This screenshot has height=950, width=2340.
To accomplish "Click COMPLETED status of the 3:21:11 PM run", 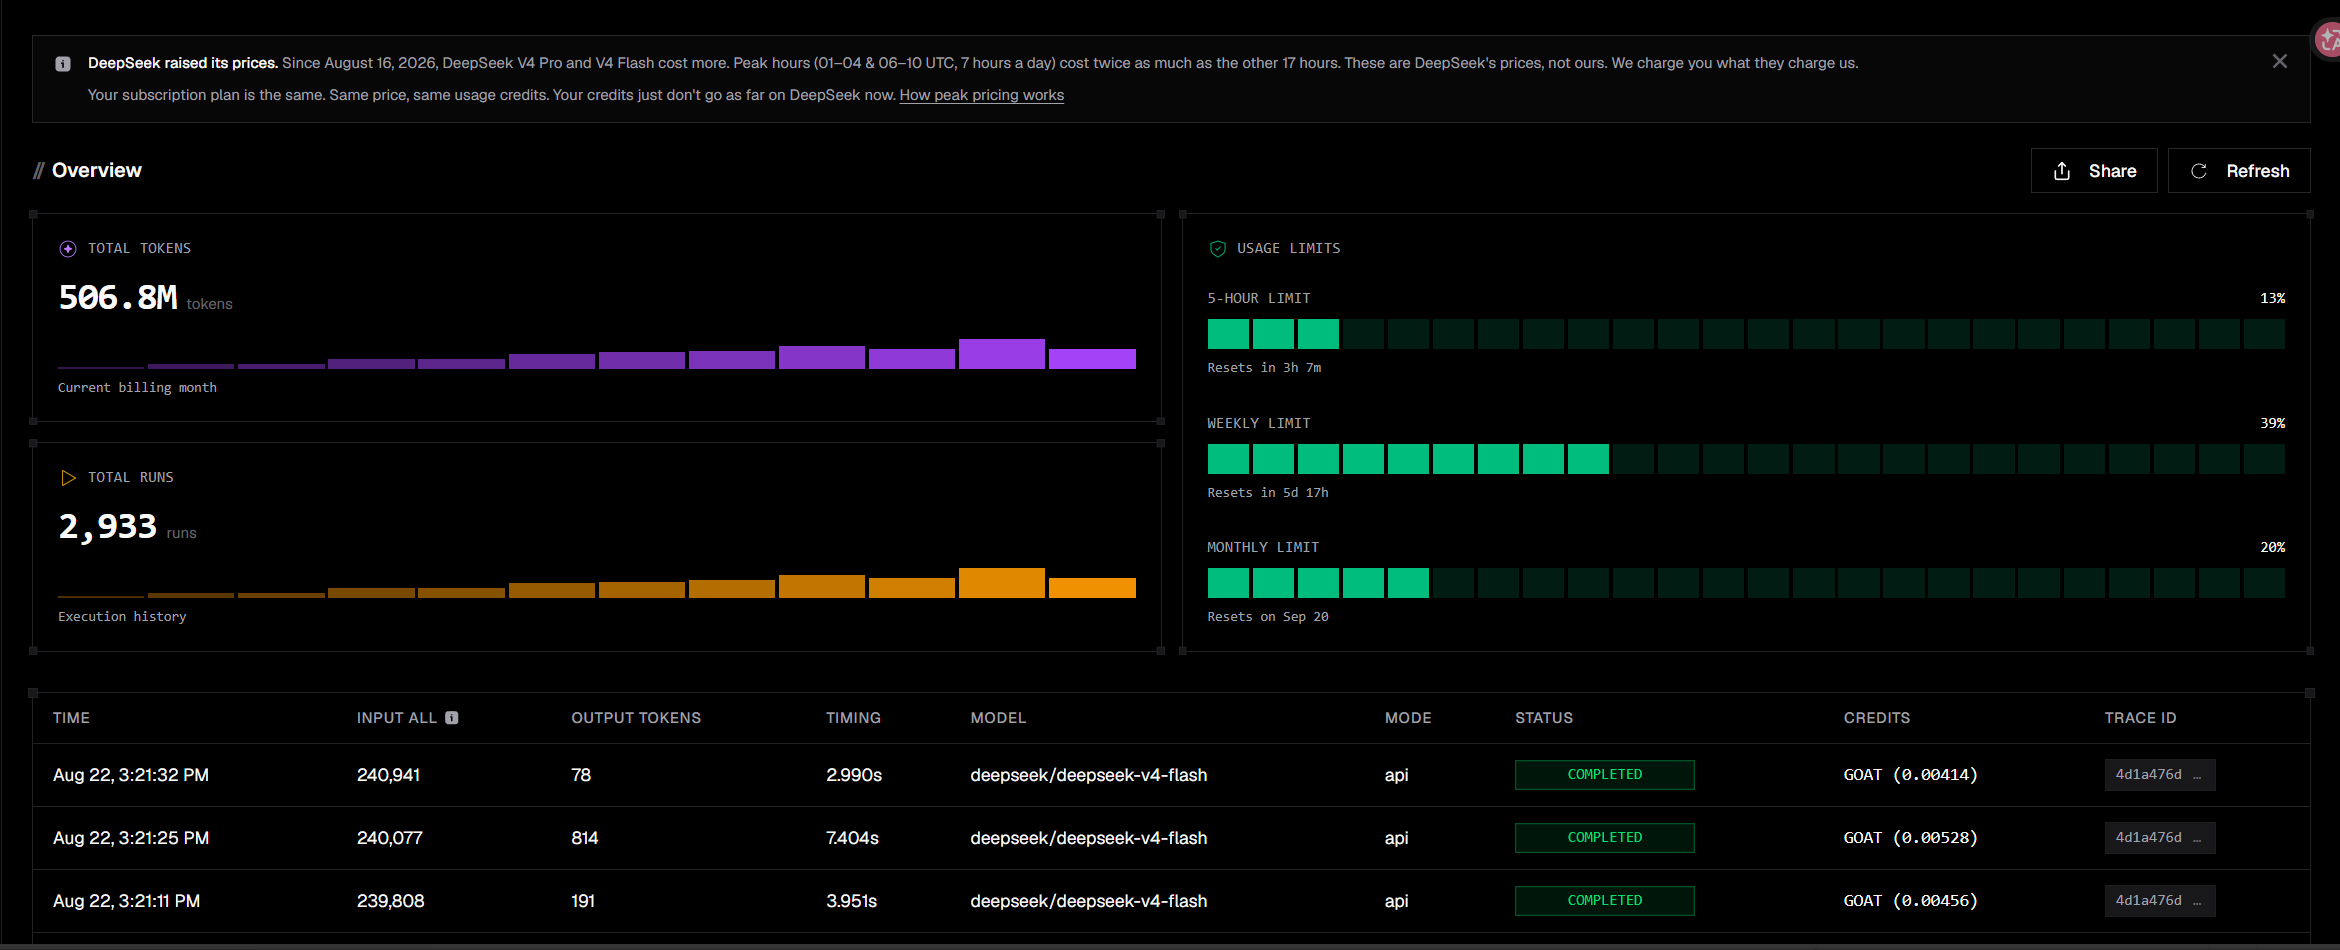I will (x=1604, y=901).
